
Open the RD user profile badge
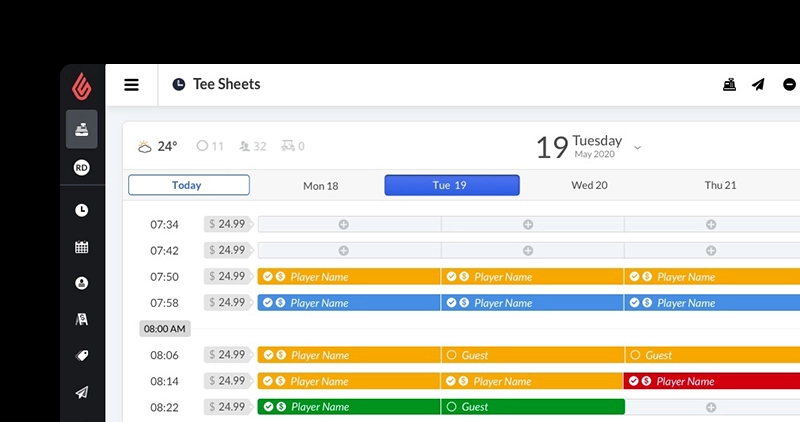(82, 167)
